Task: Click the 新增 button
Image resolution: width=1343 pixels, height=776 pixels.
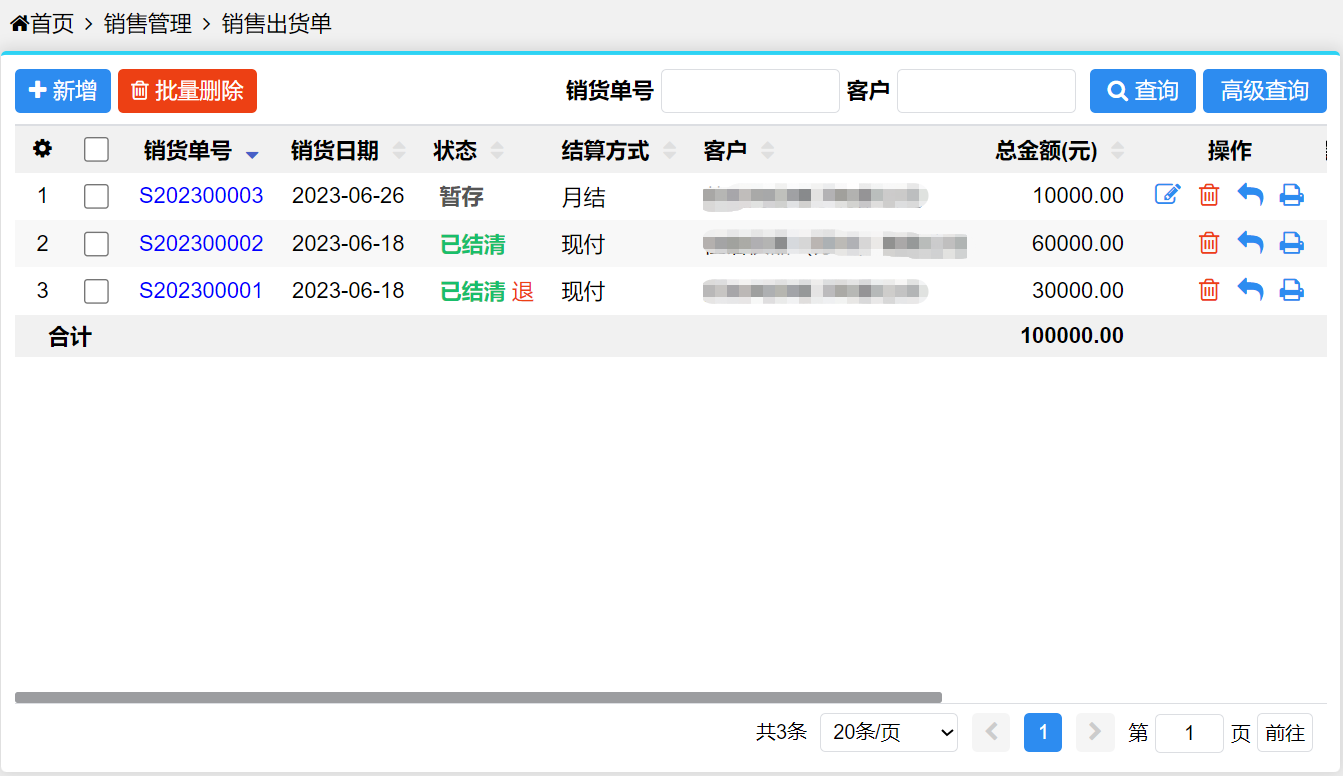Action: 63,91
